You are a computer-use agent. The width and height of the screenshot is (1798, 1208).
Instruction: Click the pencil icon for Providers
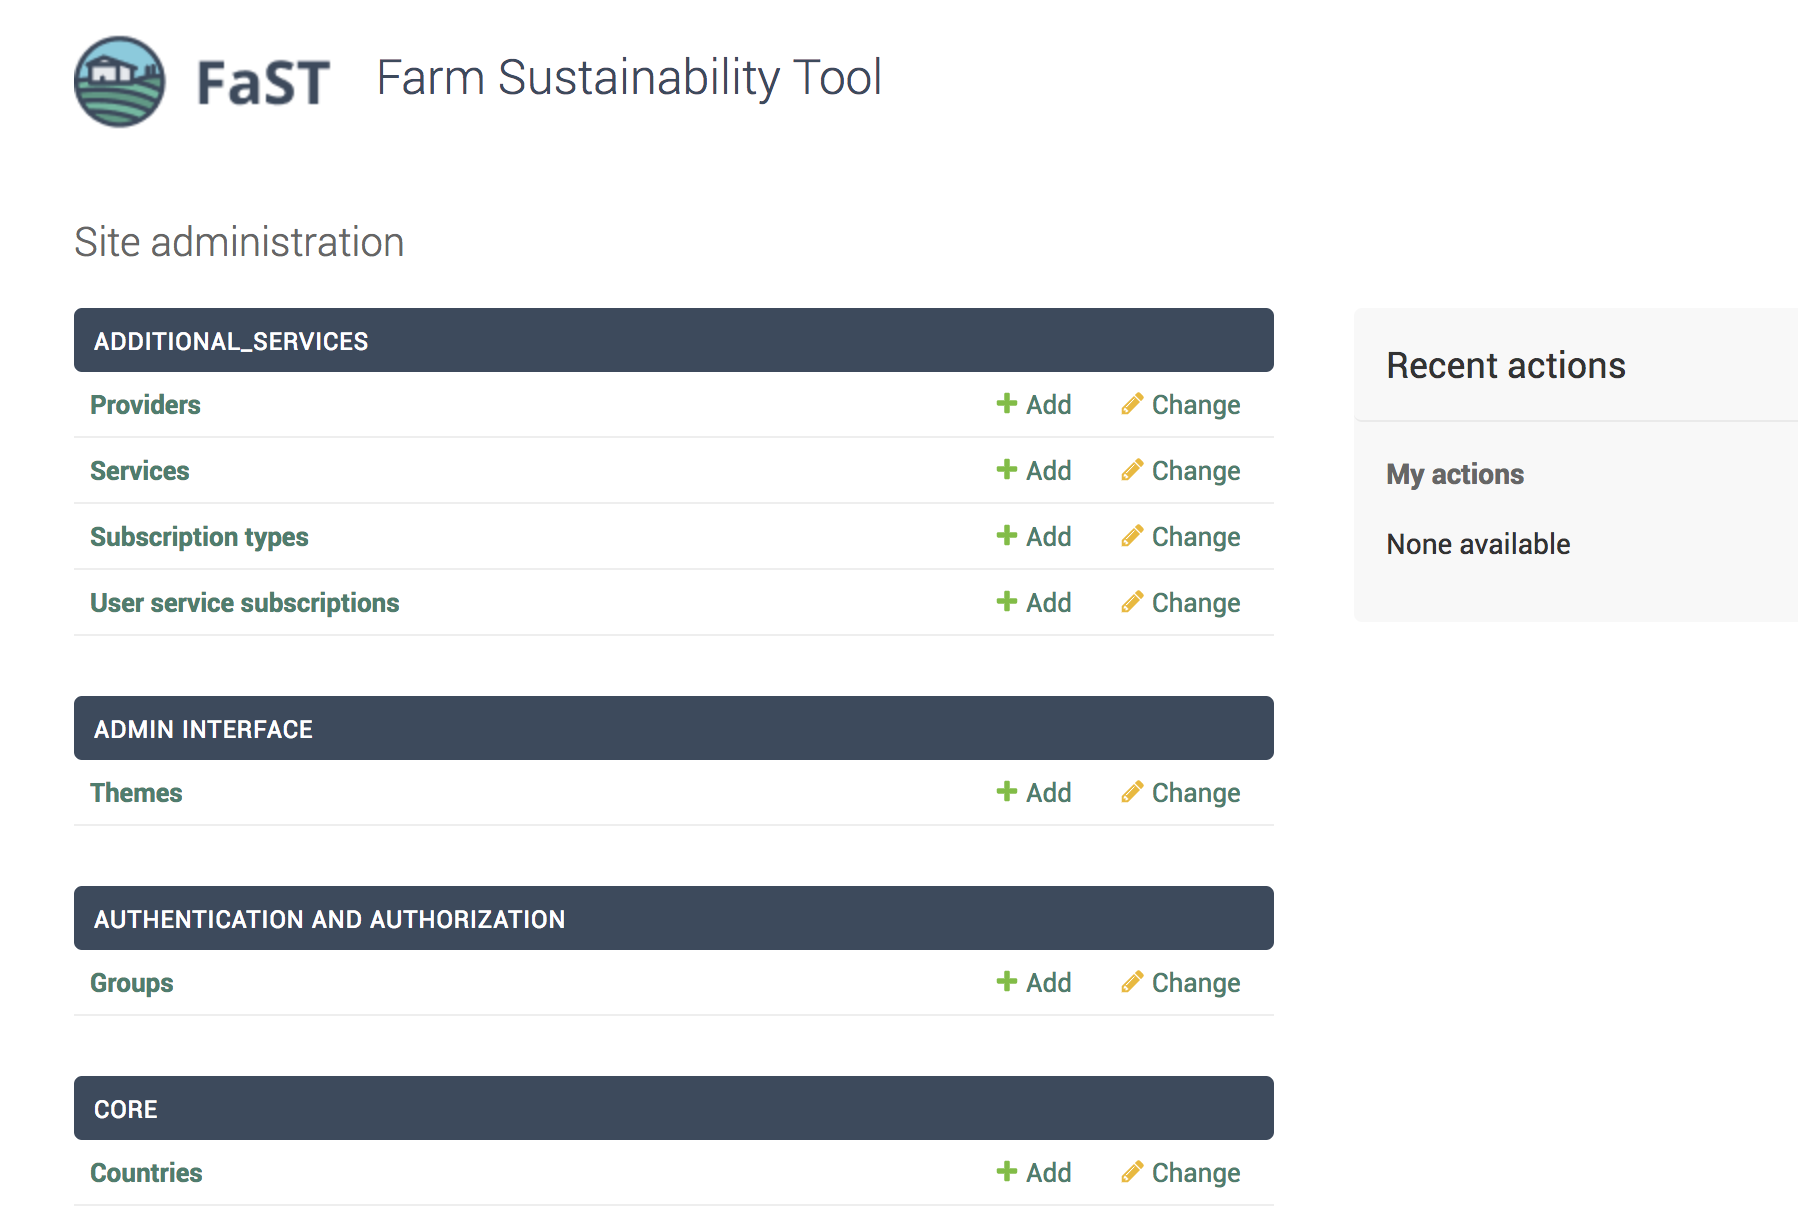pyautogui.click(x=1132, y=404)
